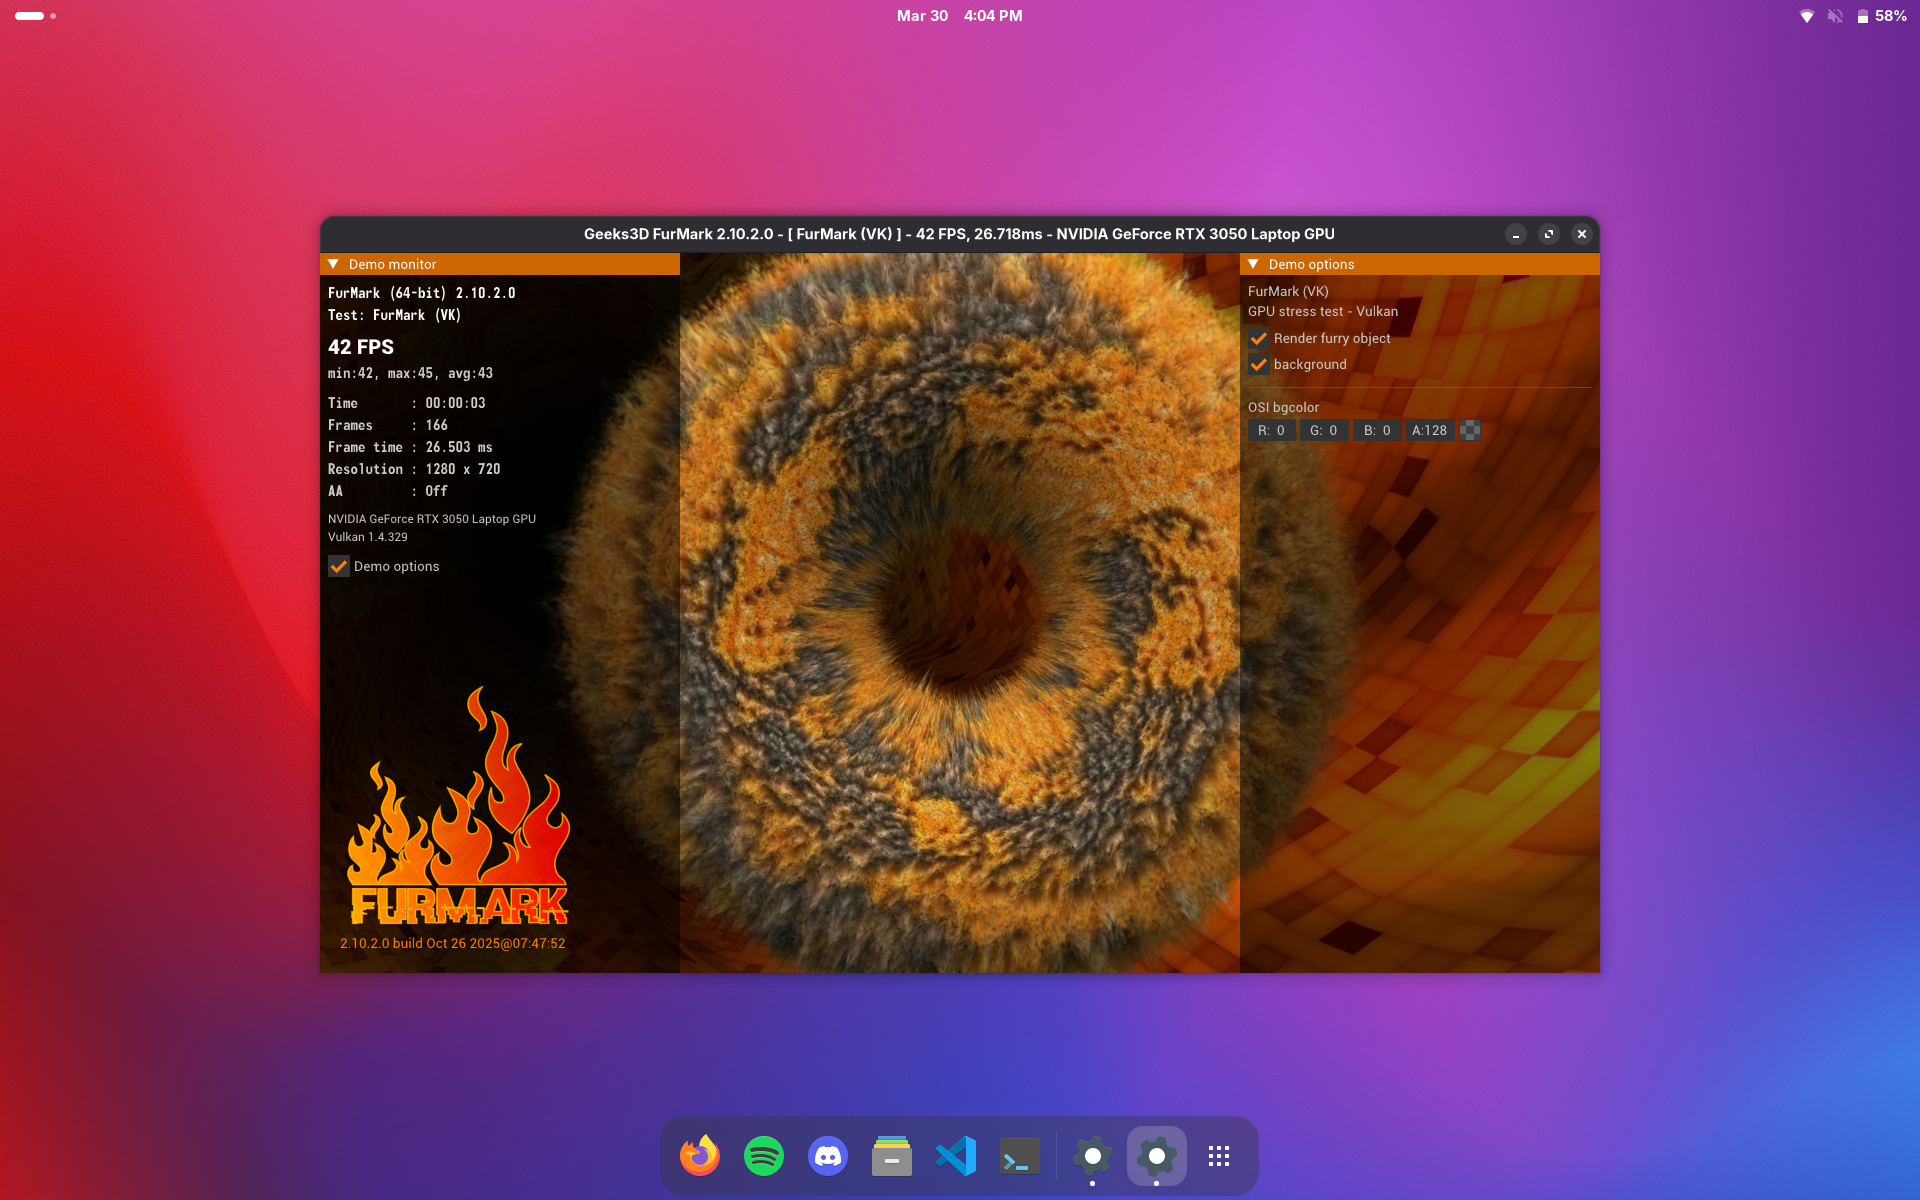
Task: Launch Spotify from the dock
Action: [764, 1156]
